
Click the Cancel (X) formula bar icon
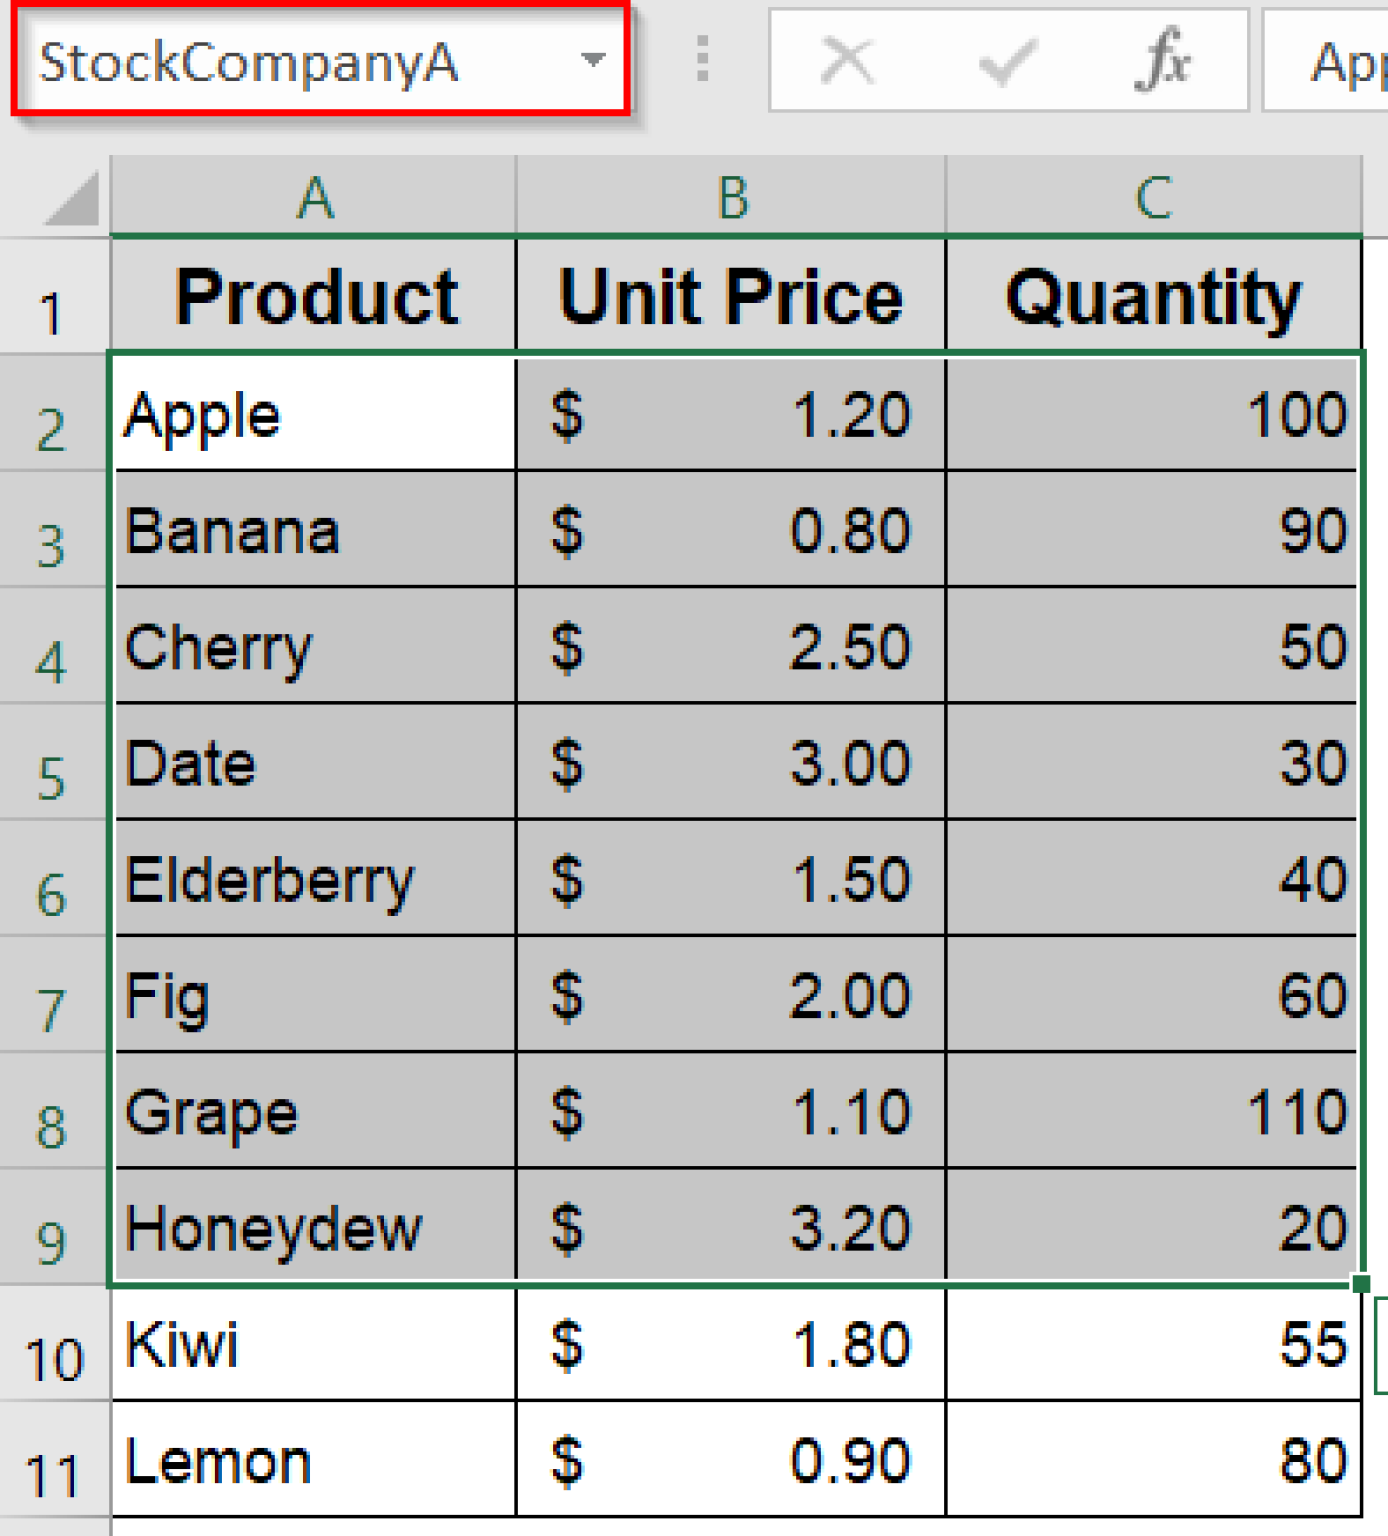pyautogui.click(x=847, y=61)
